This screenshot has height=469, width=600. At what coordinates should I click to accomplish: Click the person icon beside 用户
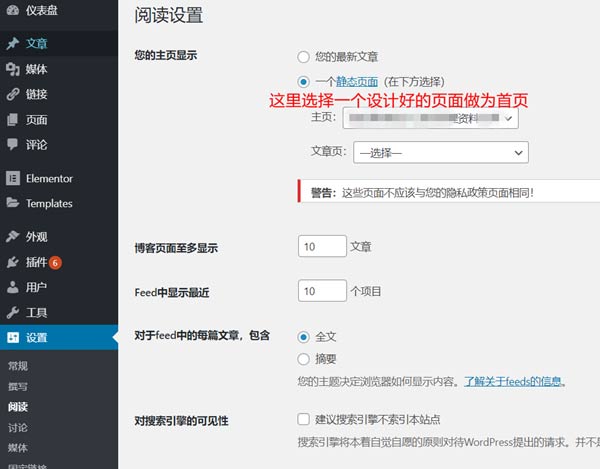click(x=13, y=287)
